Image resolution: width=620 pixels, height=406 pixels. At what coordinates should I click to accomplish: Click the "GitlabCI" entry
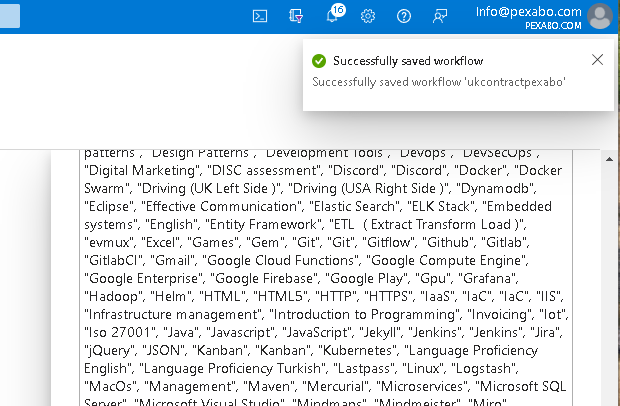tap(113, 260)
